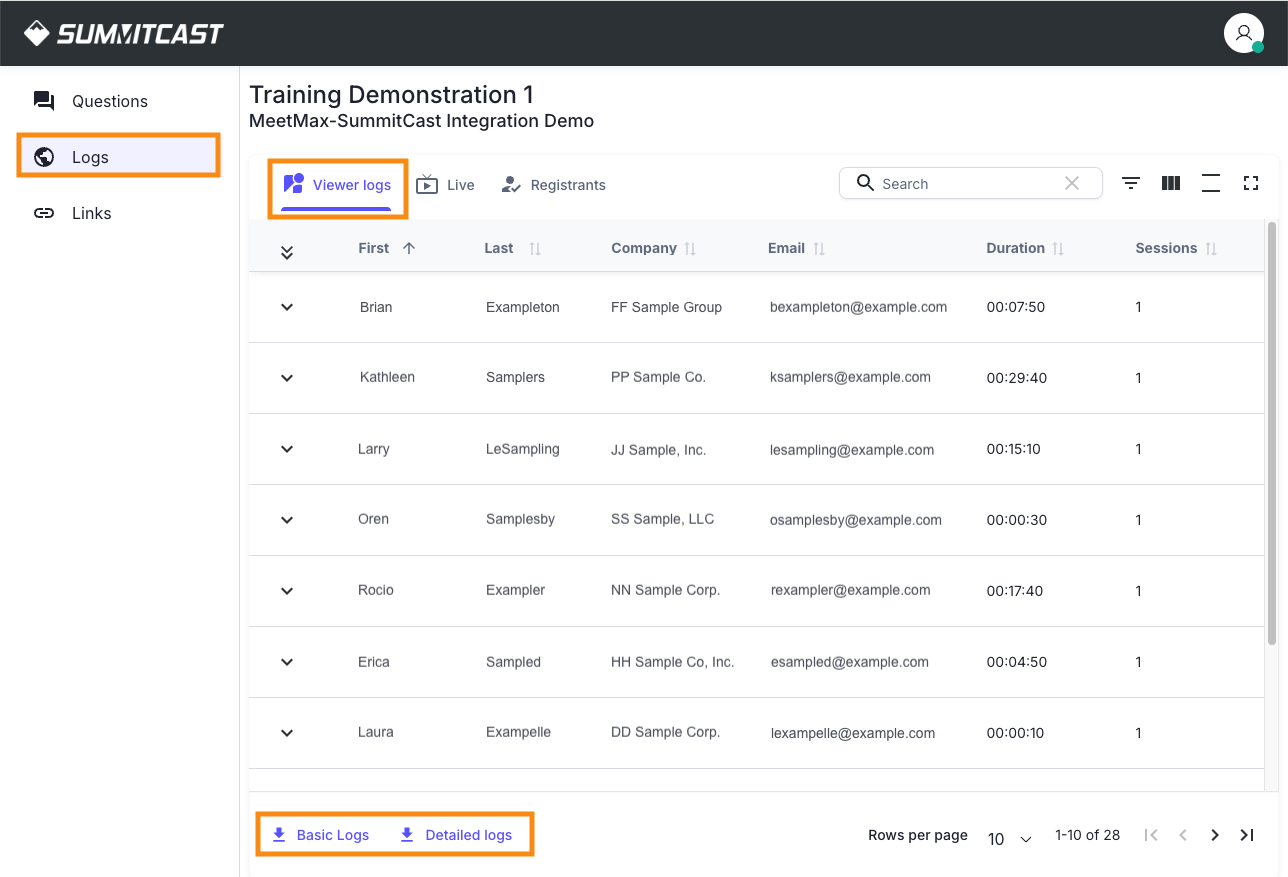
Task: Click the SummitCast logo
Action: point(124,34)
